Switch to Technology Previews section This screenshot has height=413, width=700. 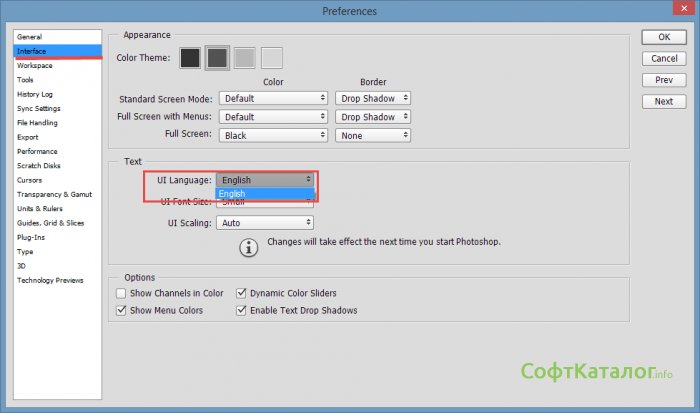pyautogui.click(x=50, y=280)
